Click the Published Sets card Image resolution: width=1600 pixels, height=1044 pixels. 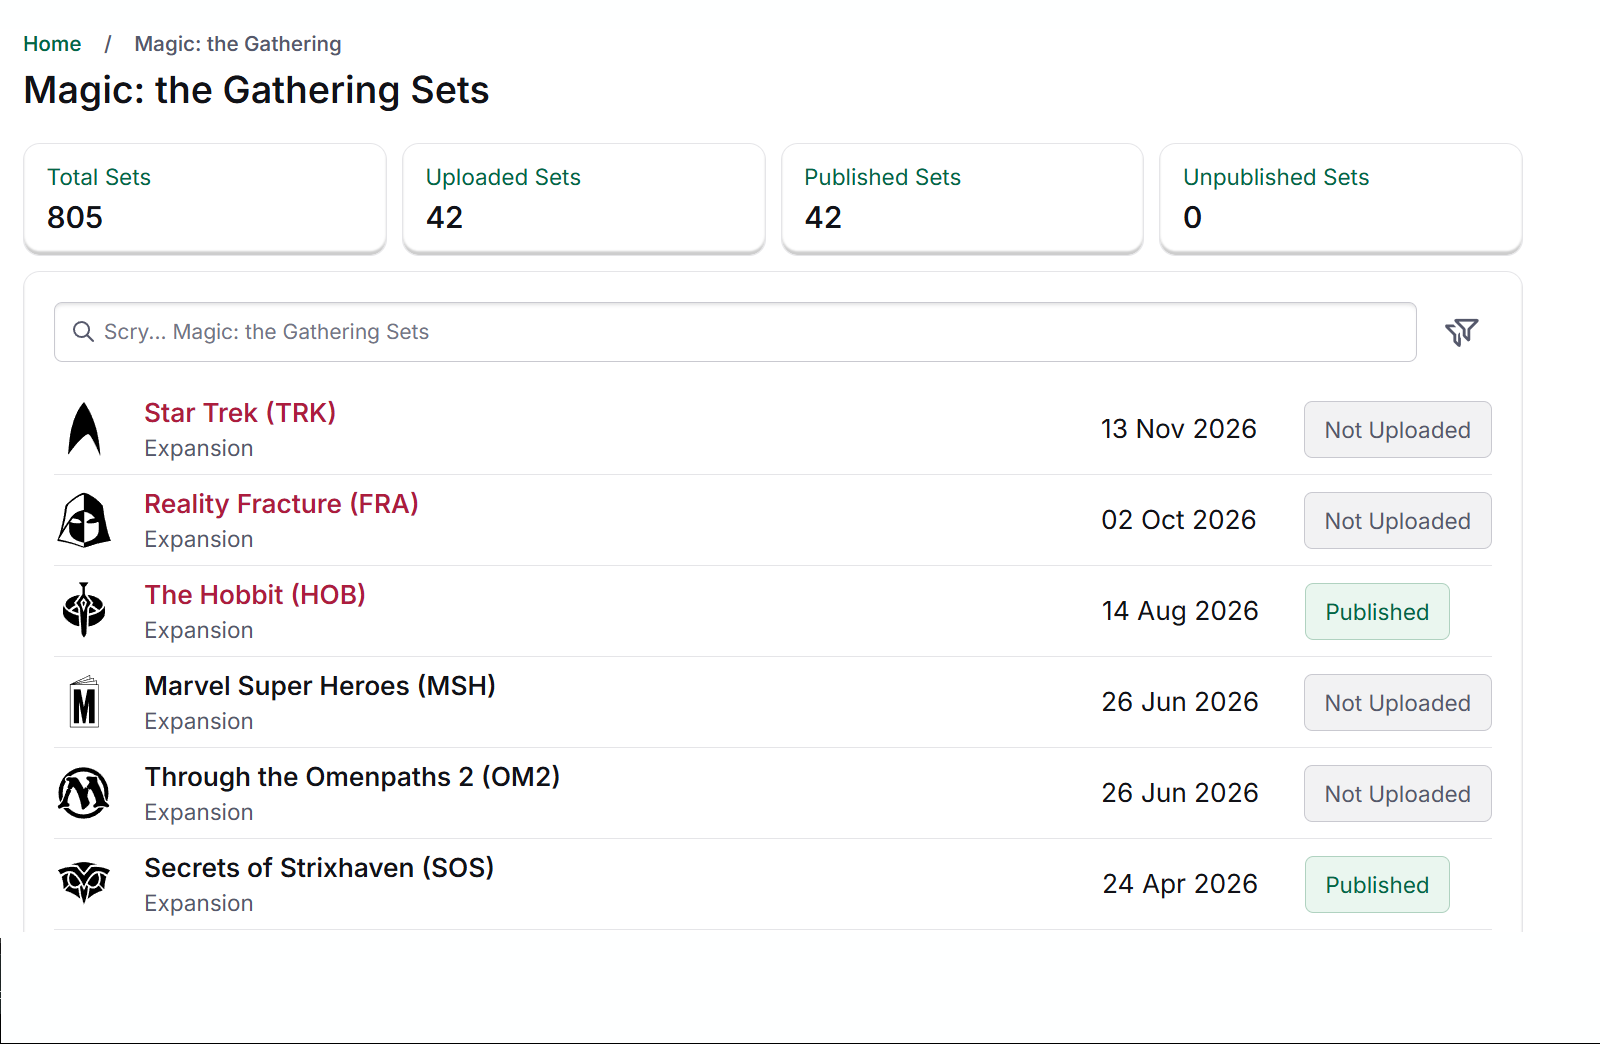[x=962, y=198]
